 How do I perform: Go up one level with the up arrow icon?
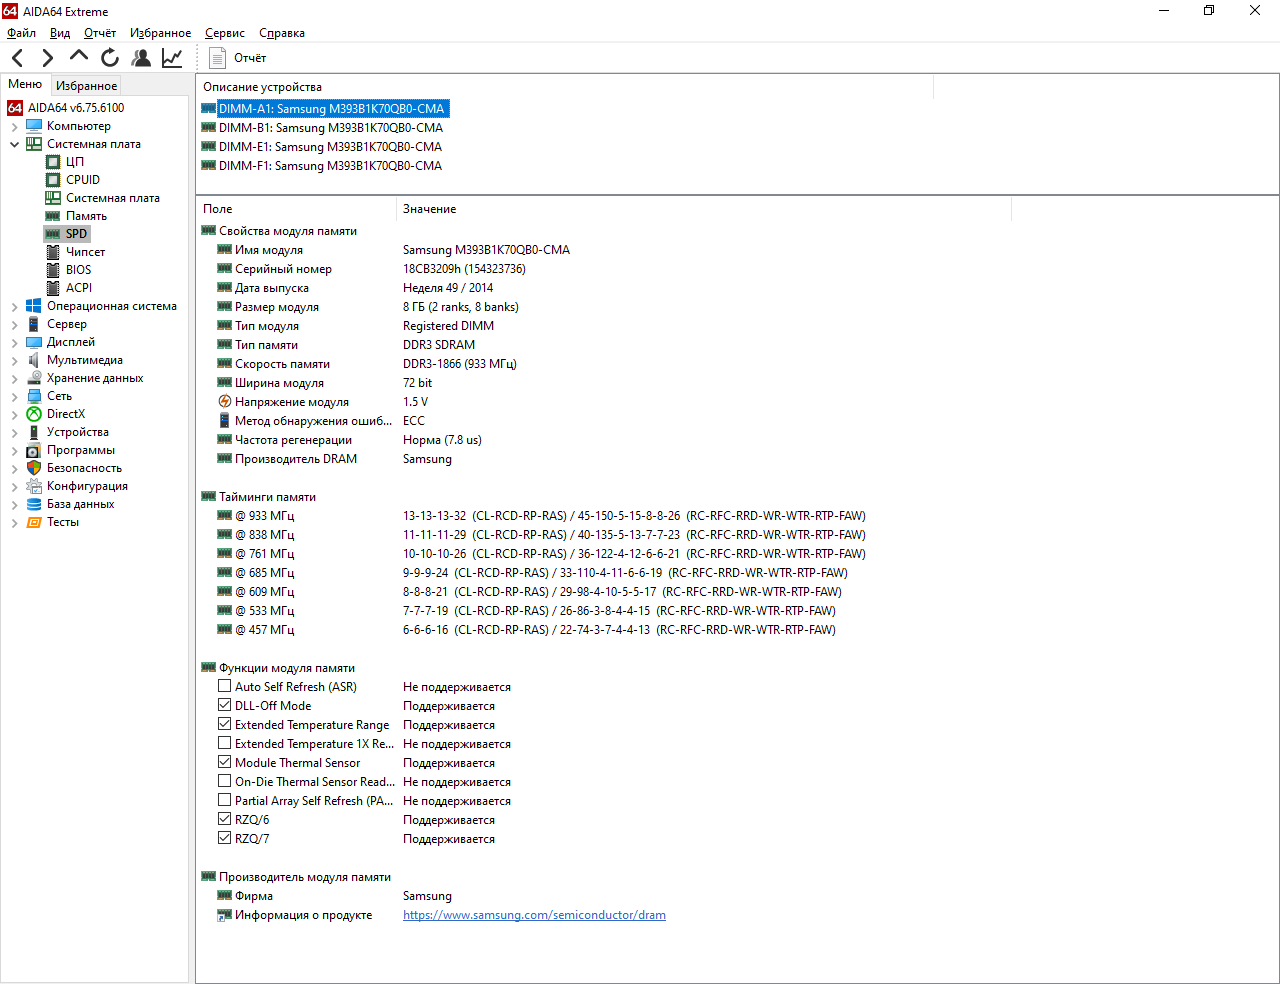[79, 56]
